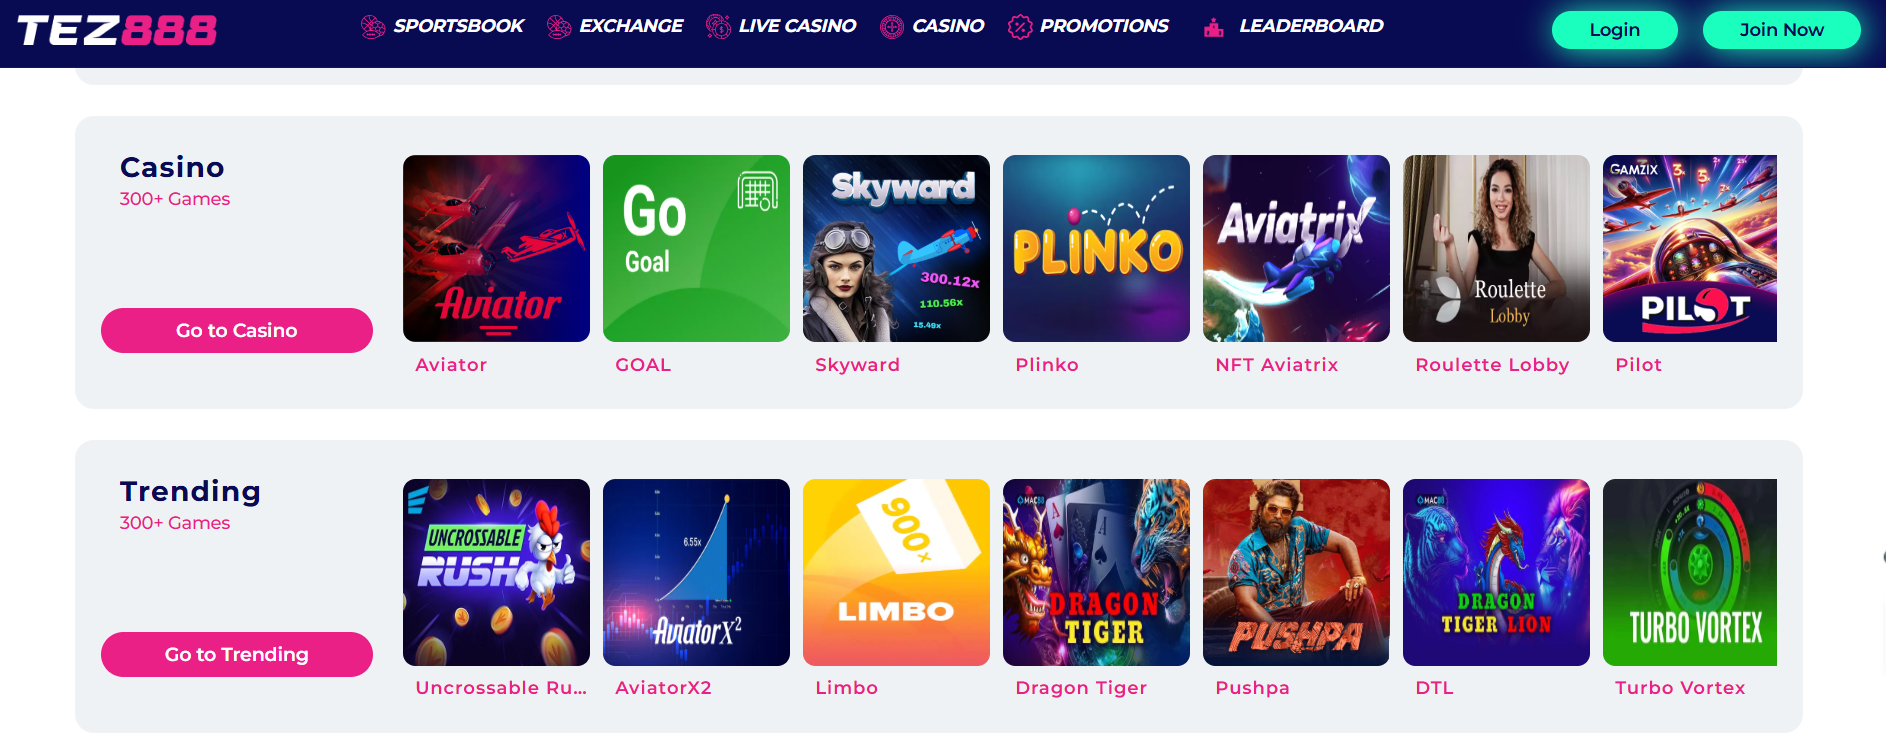
Task: Click the Promotions badge icon
Action: click(x=1020, y=27)
